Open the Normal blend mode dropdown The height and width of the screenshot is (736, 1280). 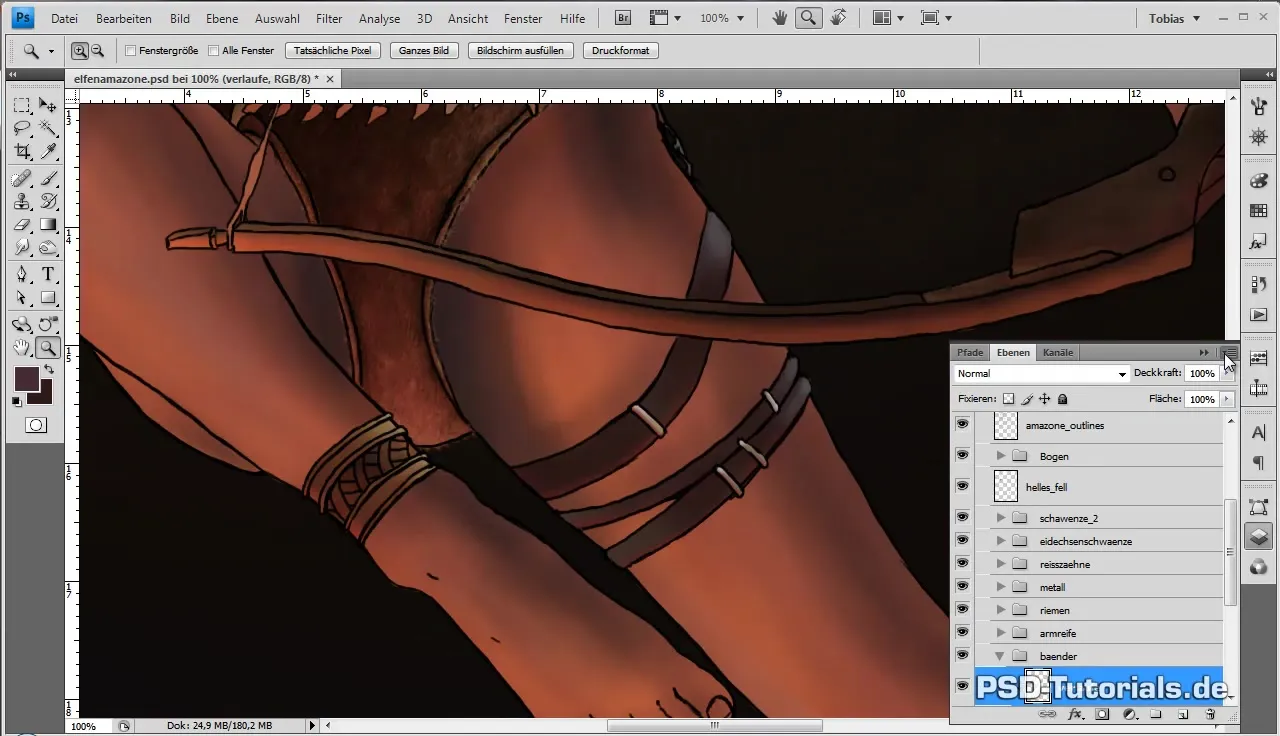pos(1041,374)
